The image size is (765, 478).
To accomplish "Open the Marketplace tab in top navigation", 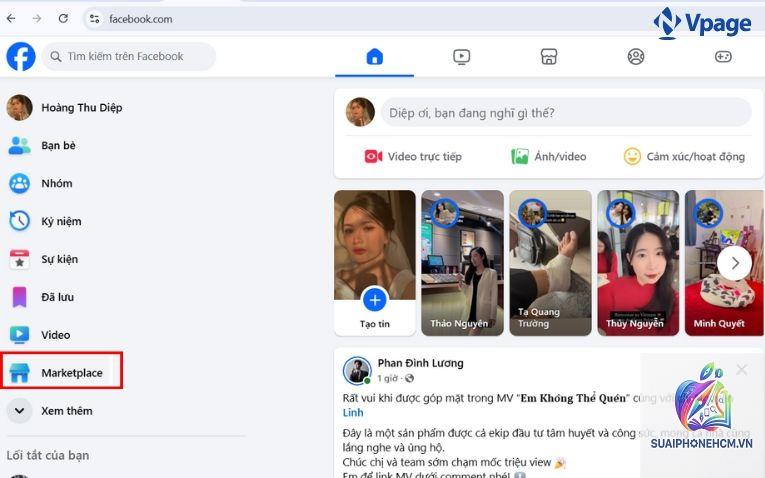I will pos(549,57).
